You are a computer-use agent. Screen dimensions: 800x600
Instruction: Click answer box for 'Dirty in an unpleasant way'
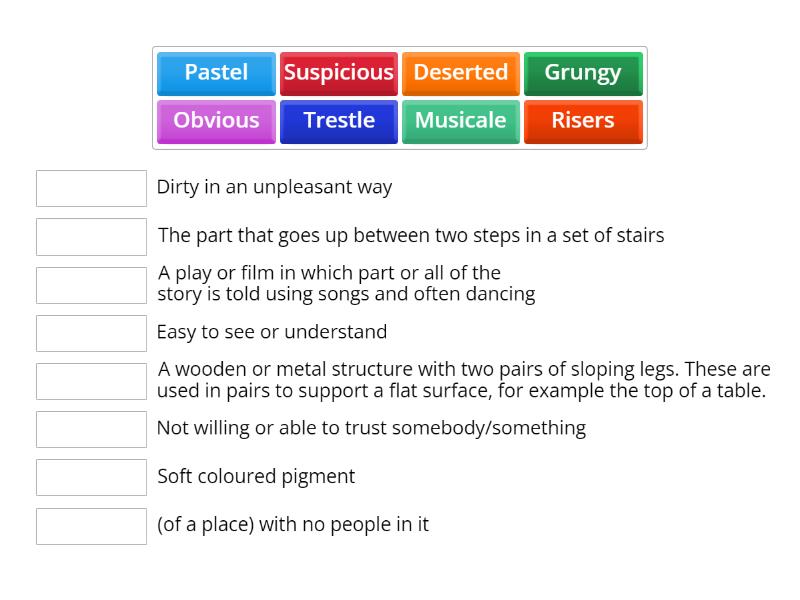tap(91, 188)
